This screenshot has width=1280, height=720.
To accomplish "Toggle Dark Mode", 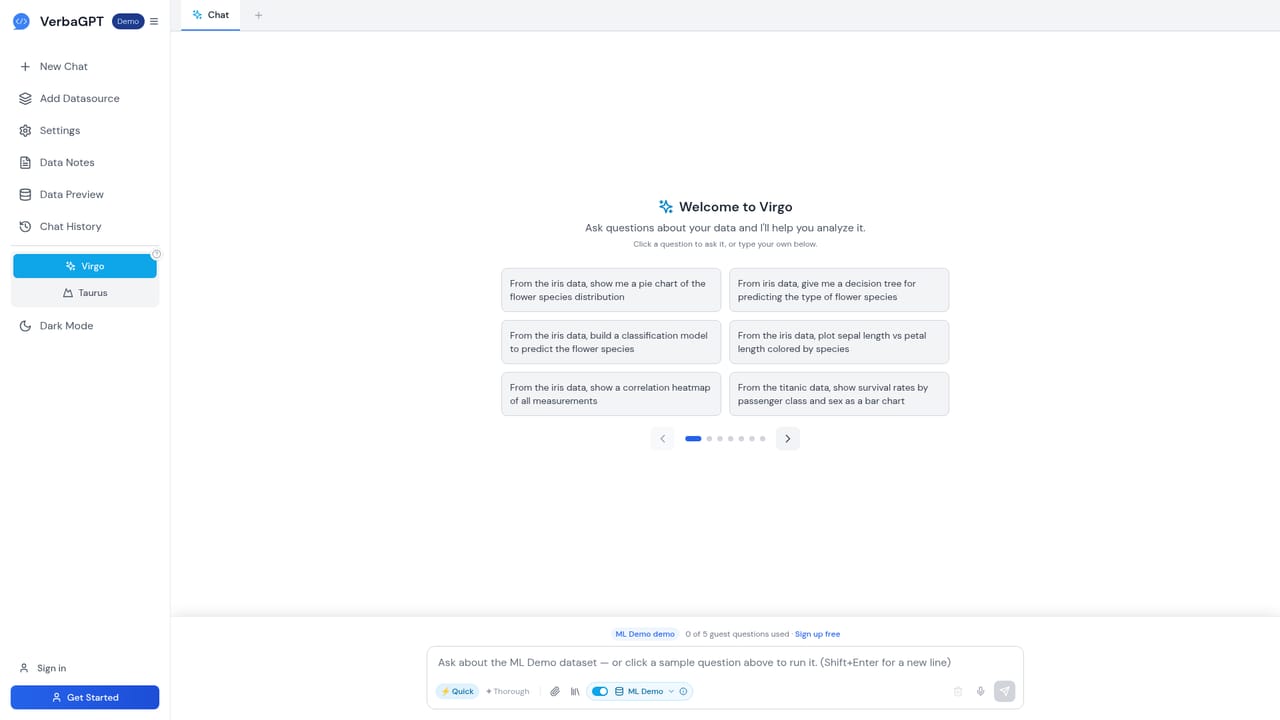I will tap(85, 326).
